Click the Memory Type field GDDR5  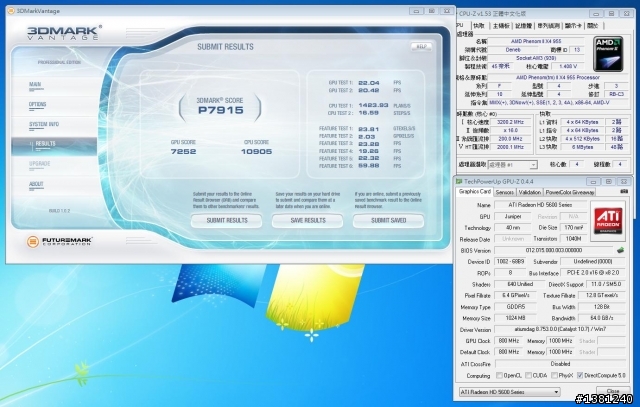[516, 307]
